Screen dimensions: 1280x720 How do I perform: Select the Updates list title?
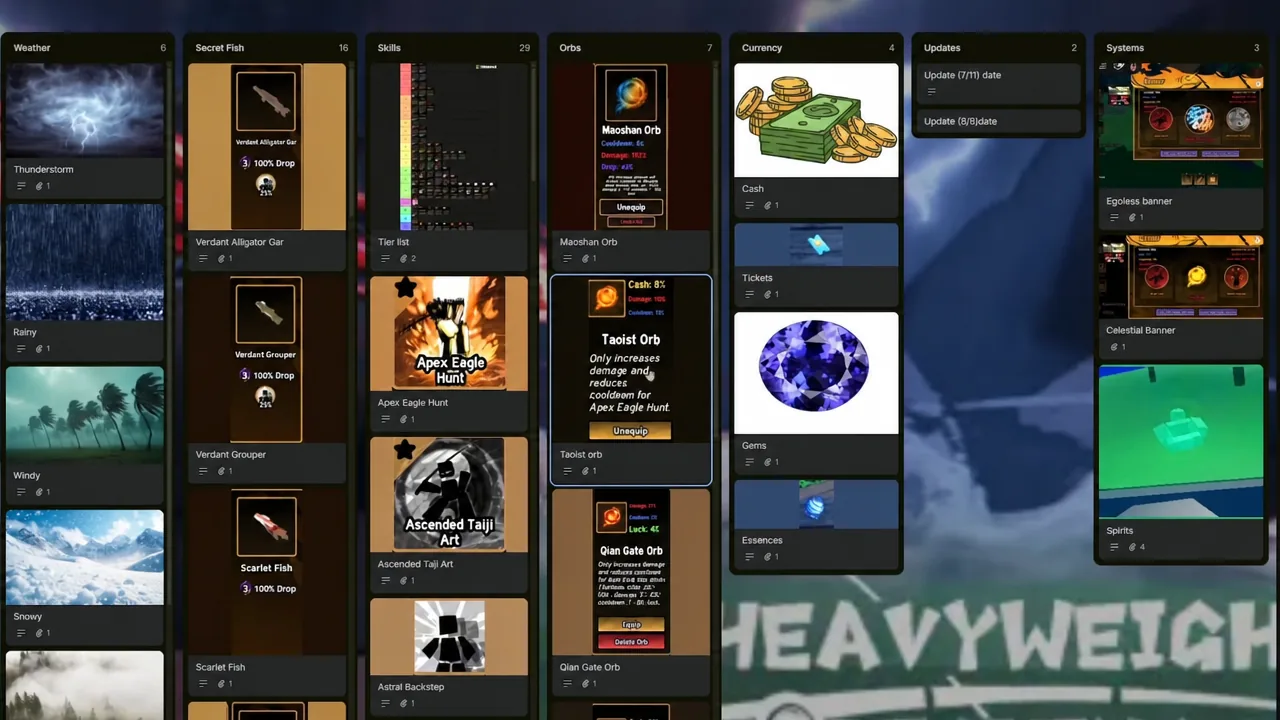tap(942, 48)
